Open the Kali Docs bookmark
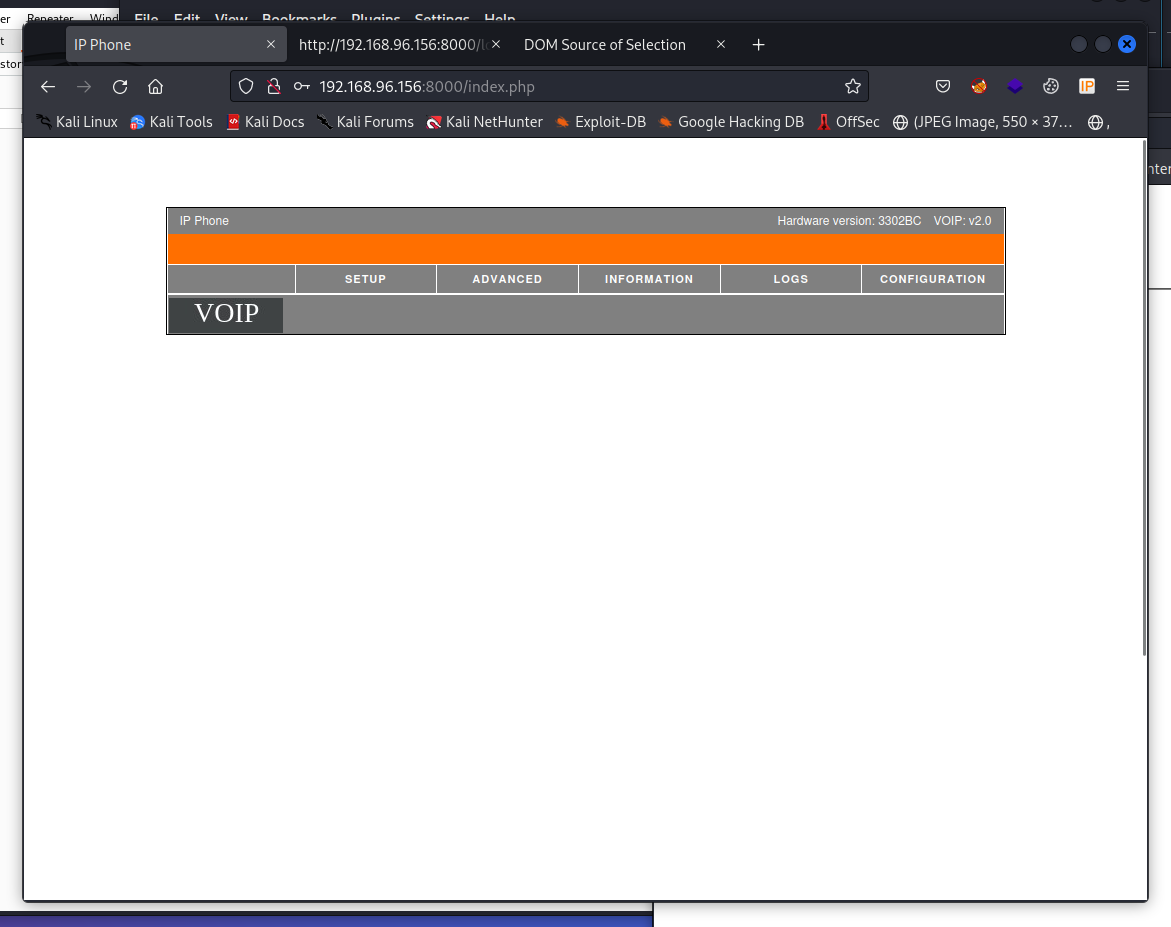Image resolution: width=1171 pixels, height=927 pixels. pos(265,122)
